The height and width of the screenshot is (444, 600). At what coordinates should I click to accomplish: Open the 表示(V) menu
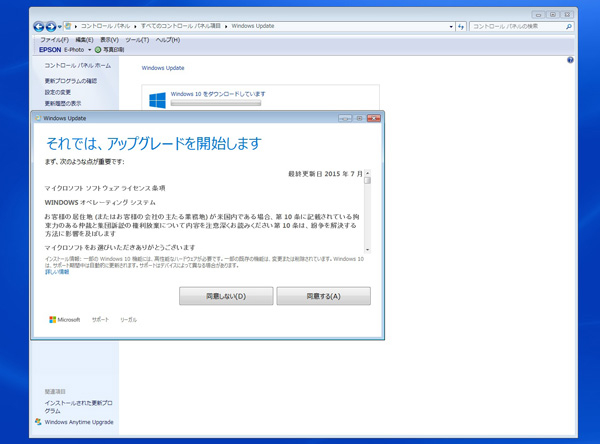click(x=109, y=40)
